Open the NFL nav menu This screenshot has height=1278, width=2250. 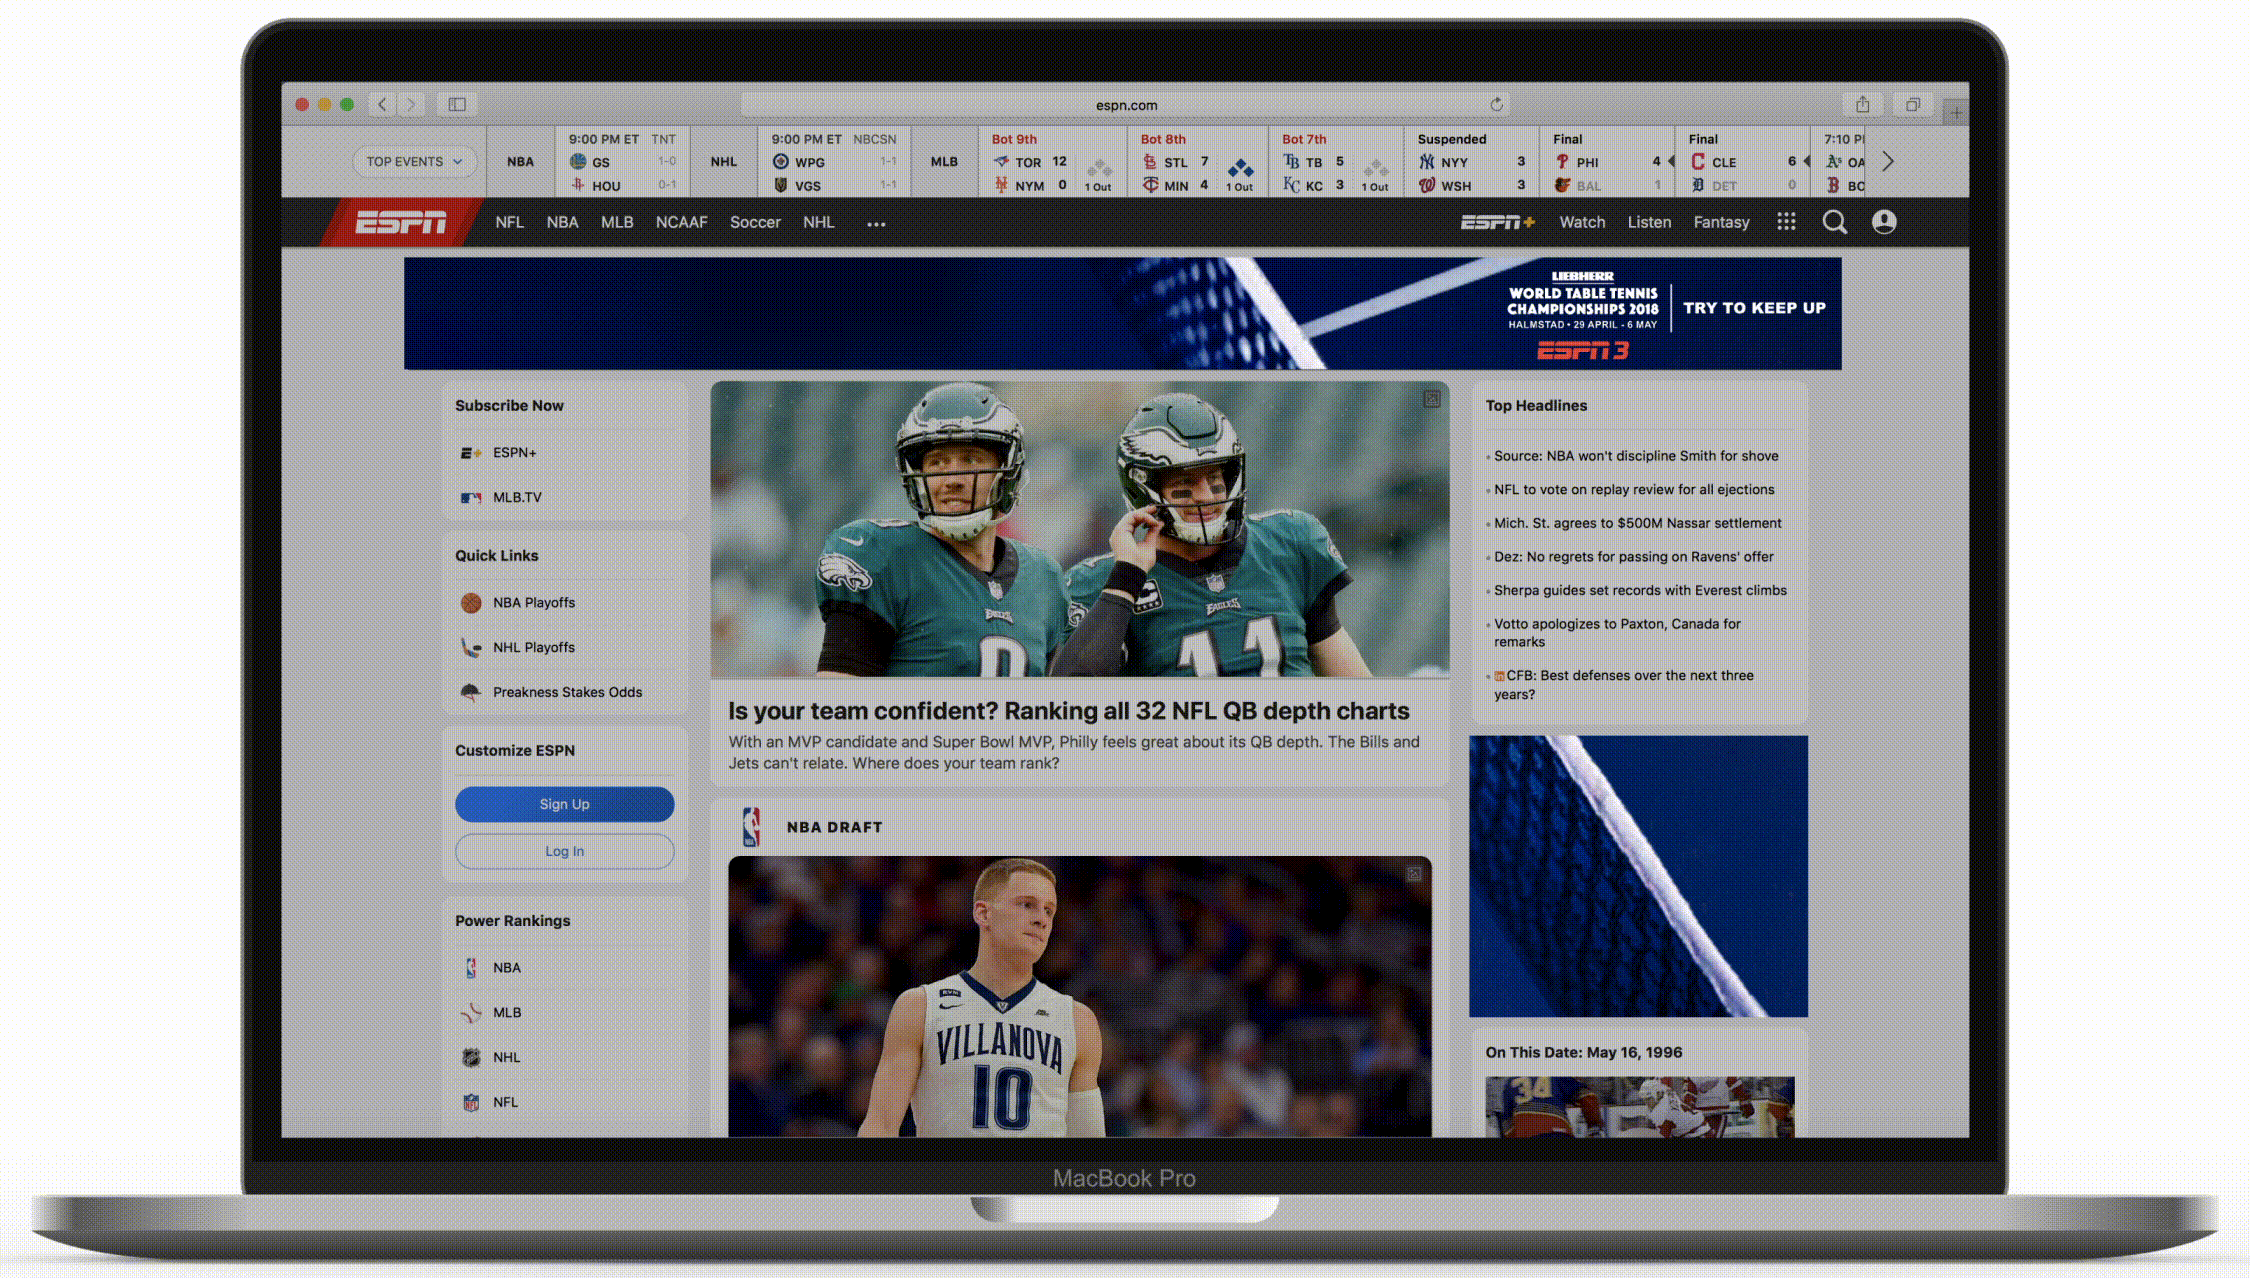point(509,222)
